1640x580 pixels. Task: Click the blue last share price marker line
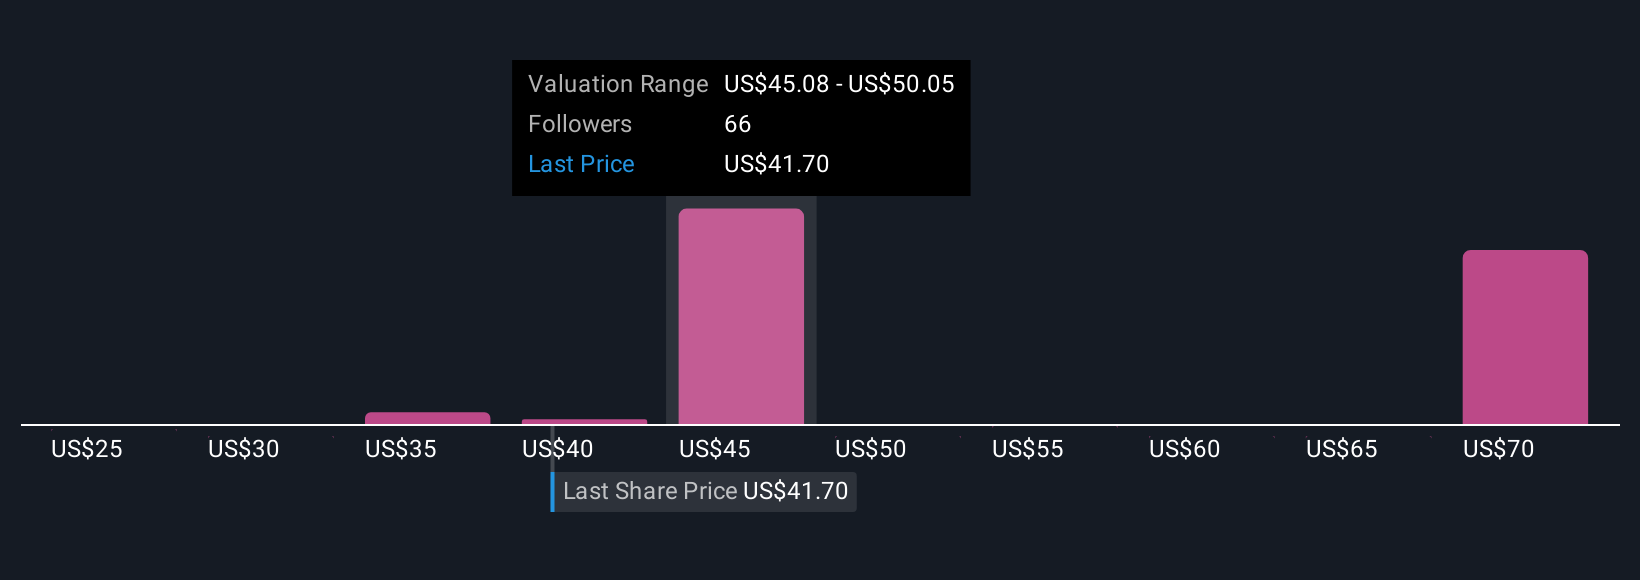pos(552,491)
